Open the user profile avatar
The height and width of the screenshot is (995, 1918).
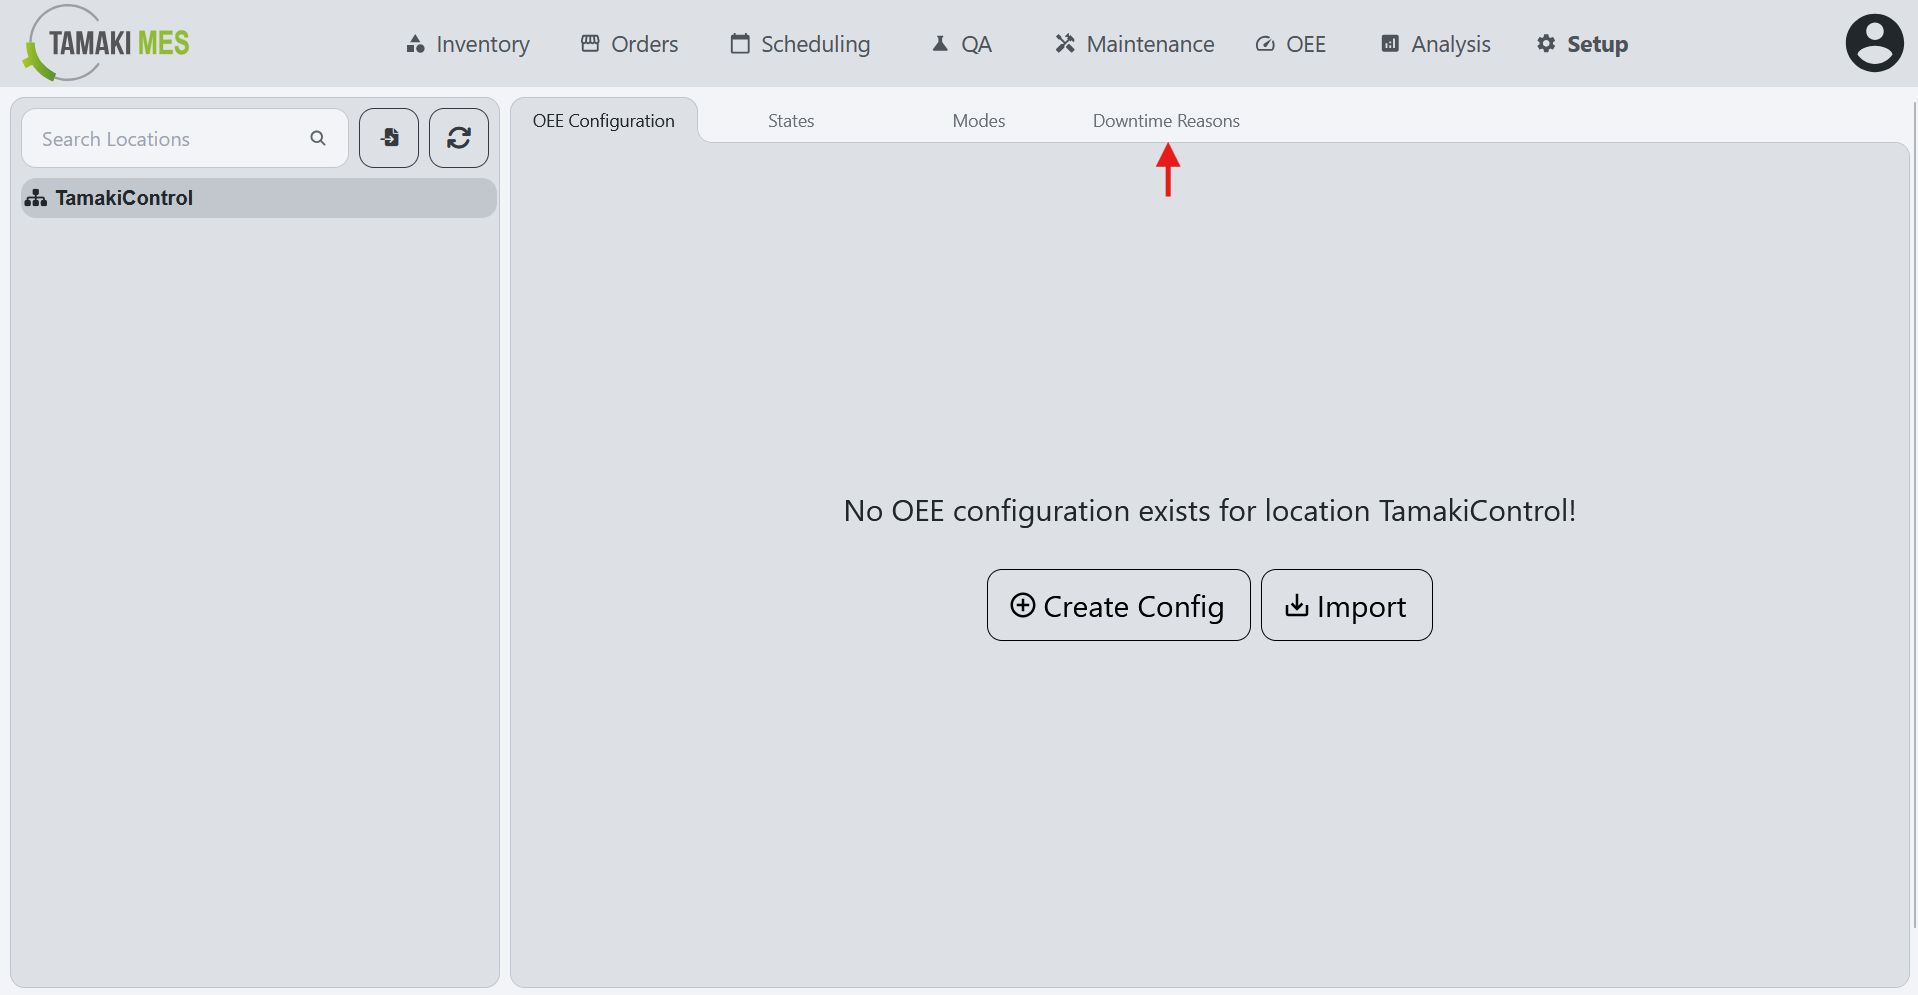(x=1873, y=43)
